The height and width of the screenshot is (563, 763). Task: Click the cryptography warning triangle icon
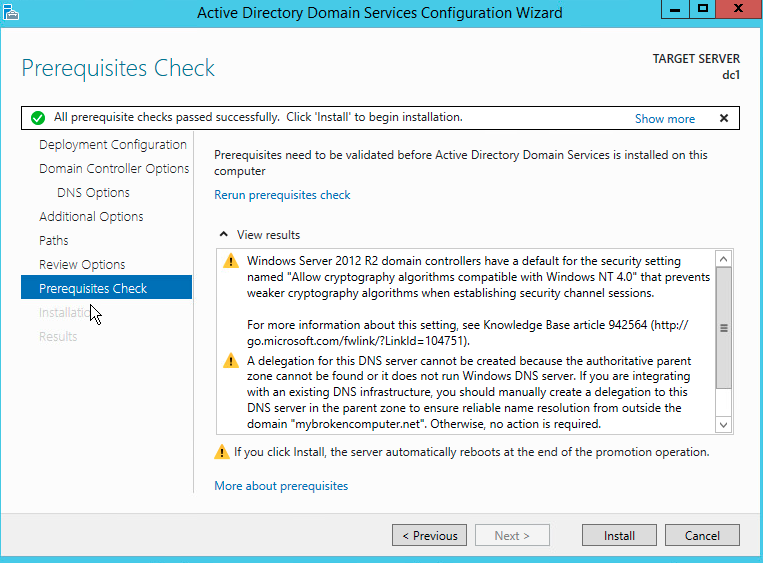click(231, 262)
